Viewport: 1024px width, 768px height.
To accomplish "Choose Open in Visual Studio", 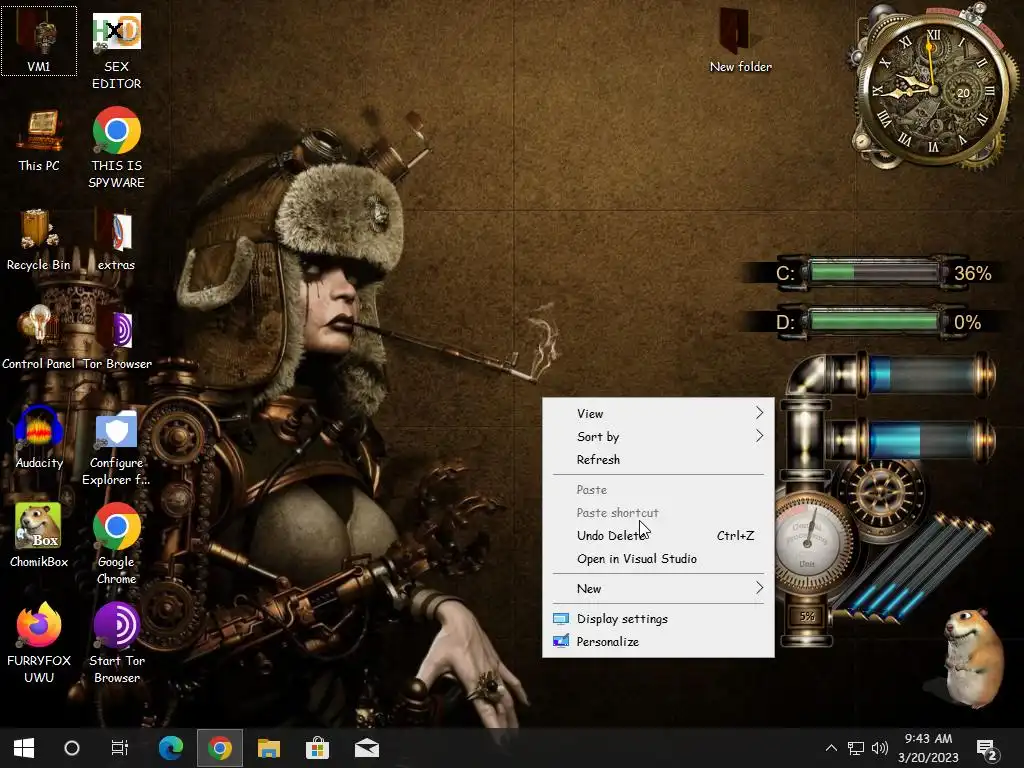I will [658, 558].
